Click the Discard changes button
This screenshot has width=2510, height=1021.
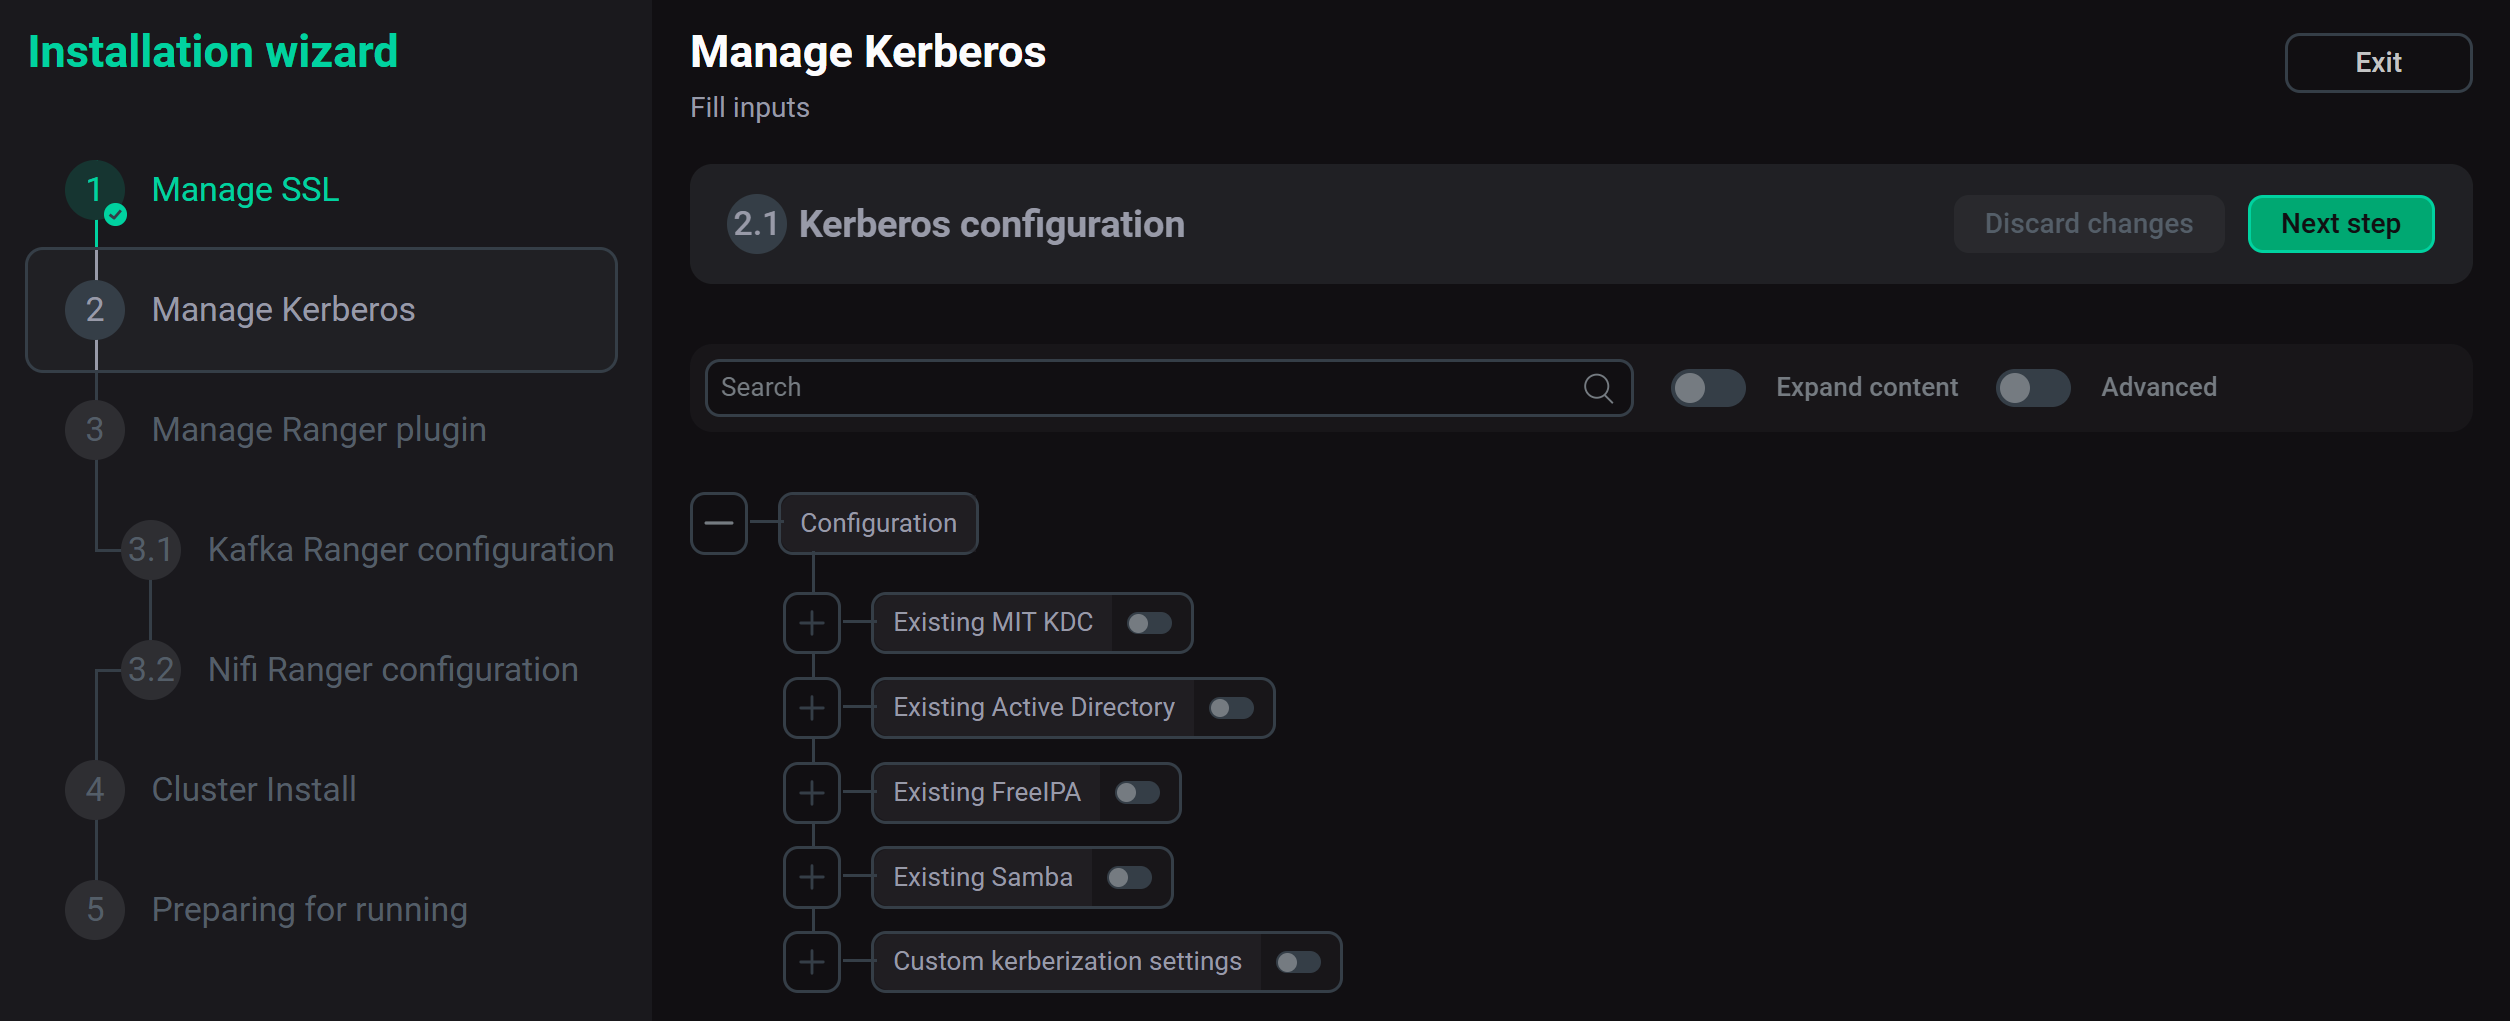[x=2088, y=224]
